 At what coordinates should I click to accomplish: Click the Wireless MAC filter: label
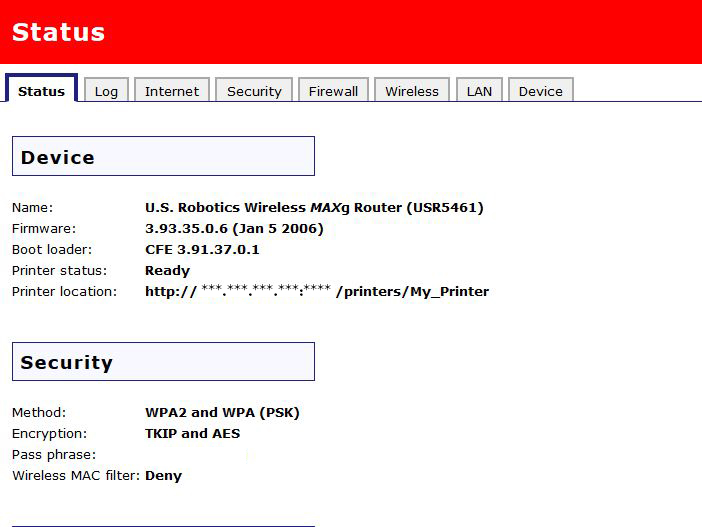(77, 476)
